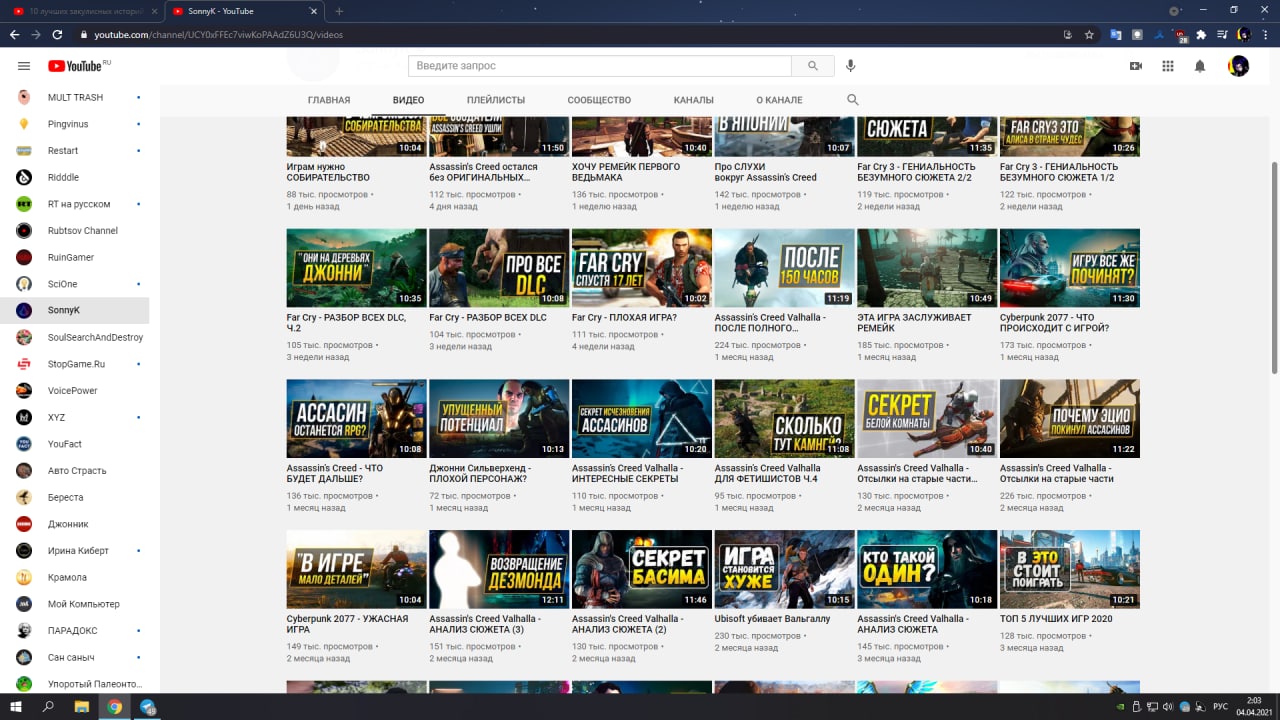
Task: Open the create video camera icon
Action: point(1136,66)
